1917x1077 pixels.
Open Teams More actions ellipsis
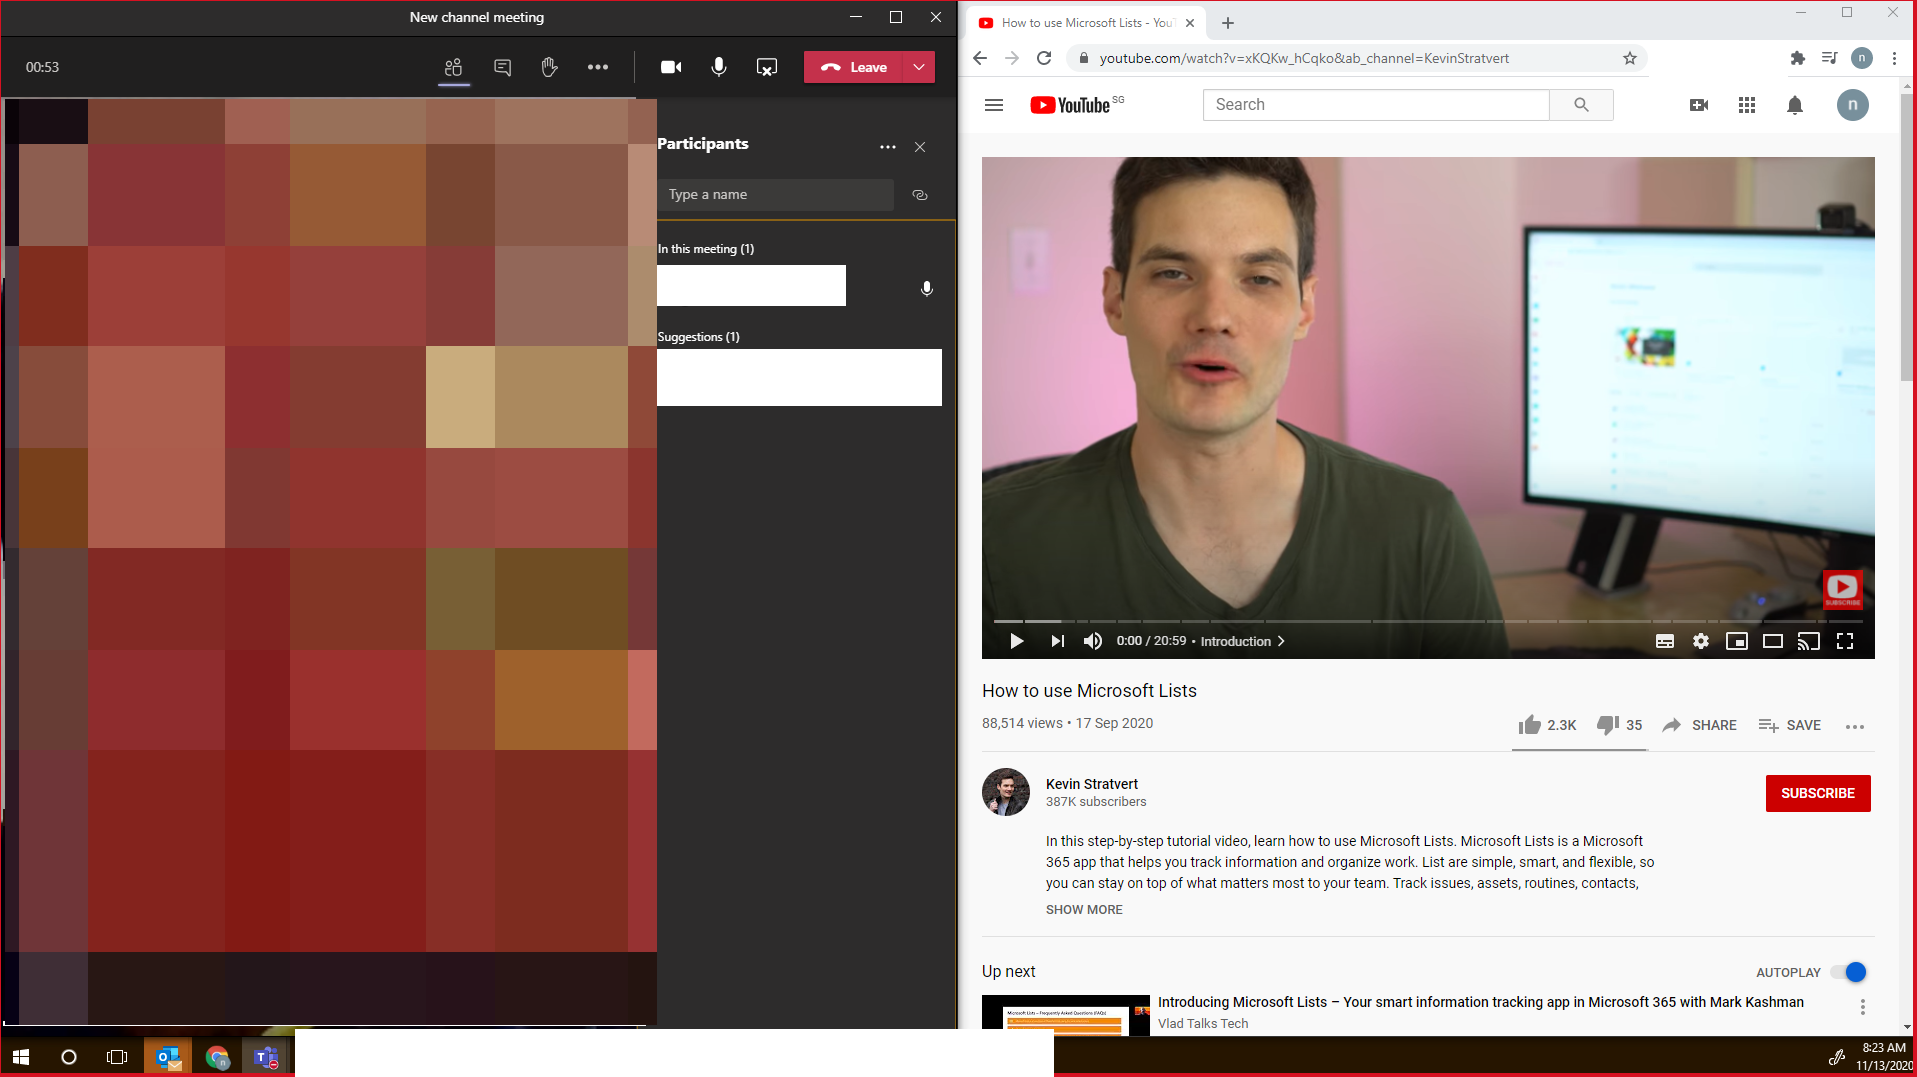coord(598,67)
